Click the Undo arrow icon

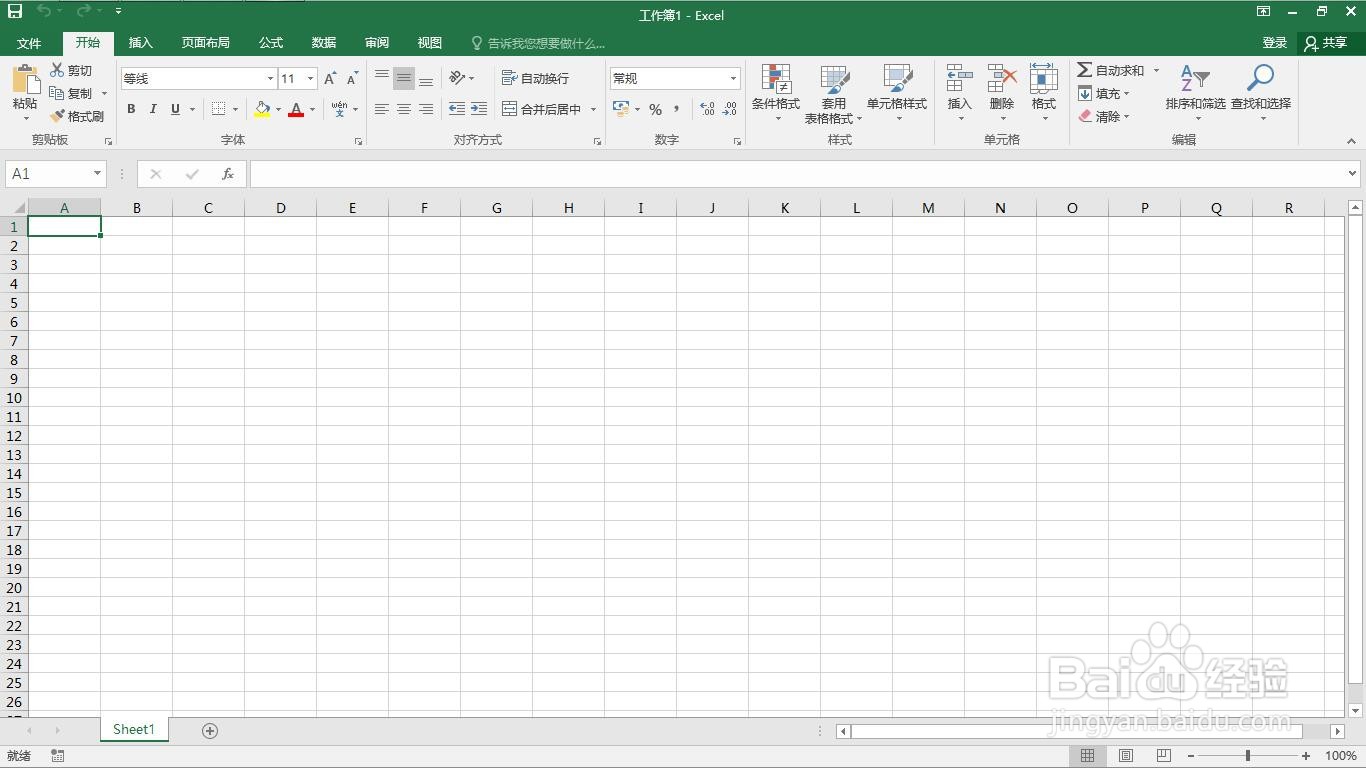(44, 11)
